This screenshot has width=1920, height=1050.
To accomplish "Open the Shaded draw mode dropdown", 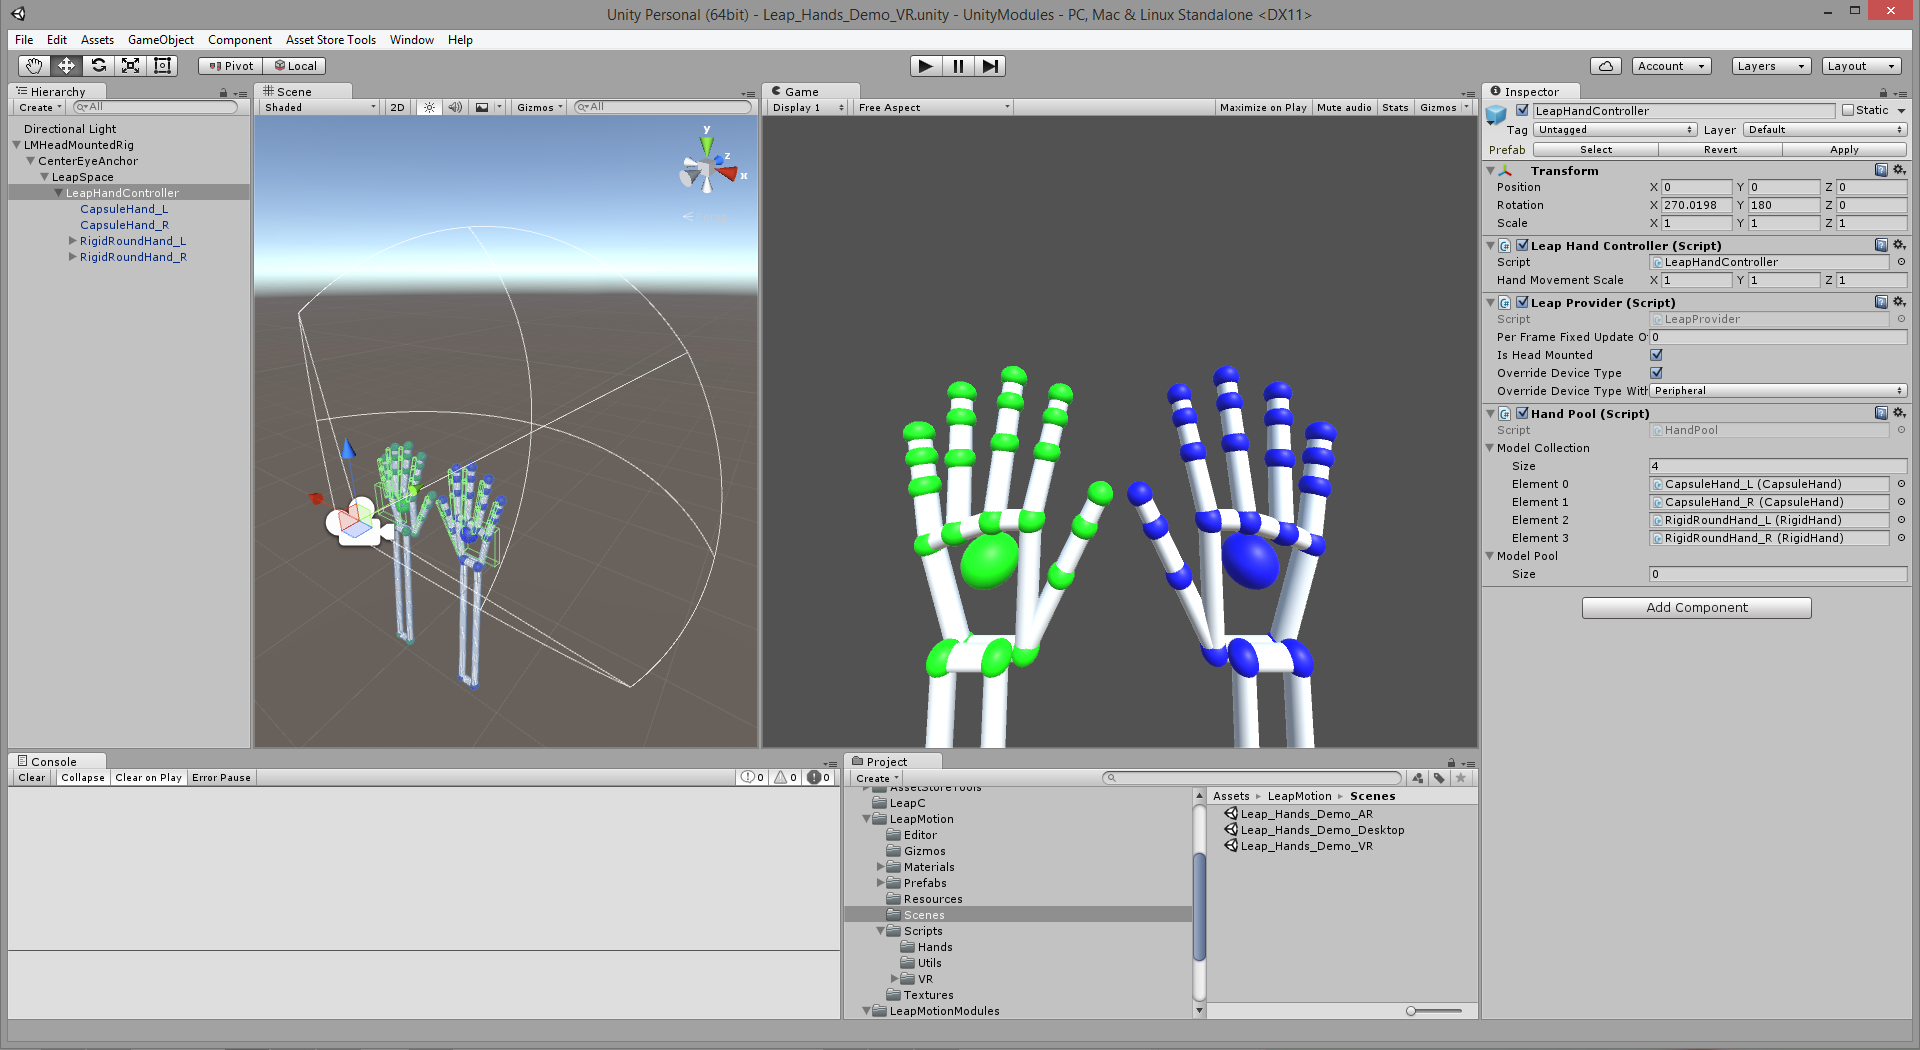I will 317,107.
